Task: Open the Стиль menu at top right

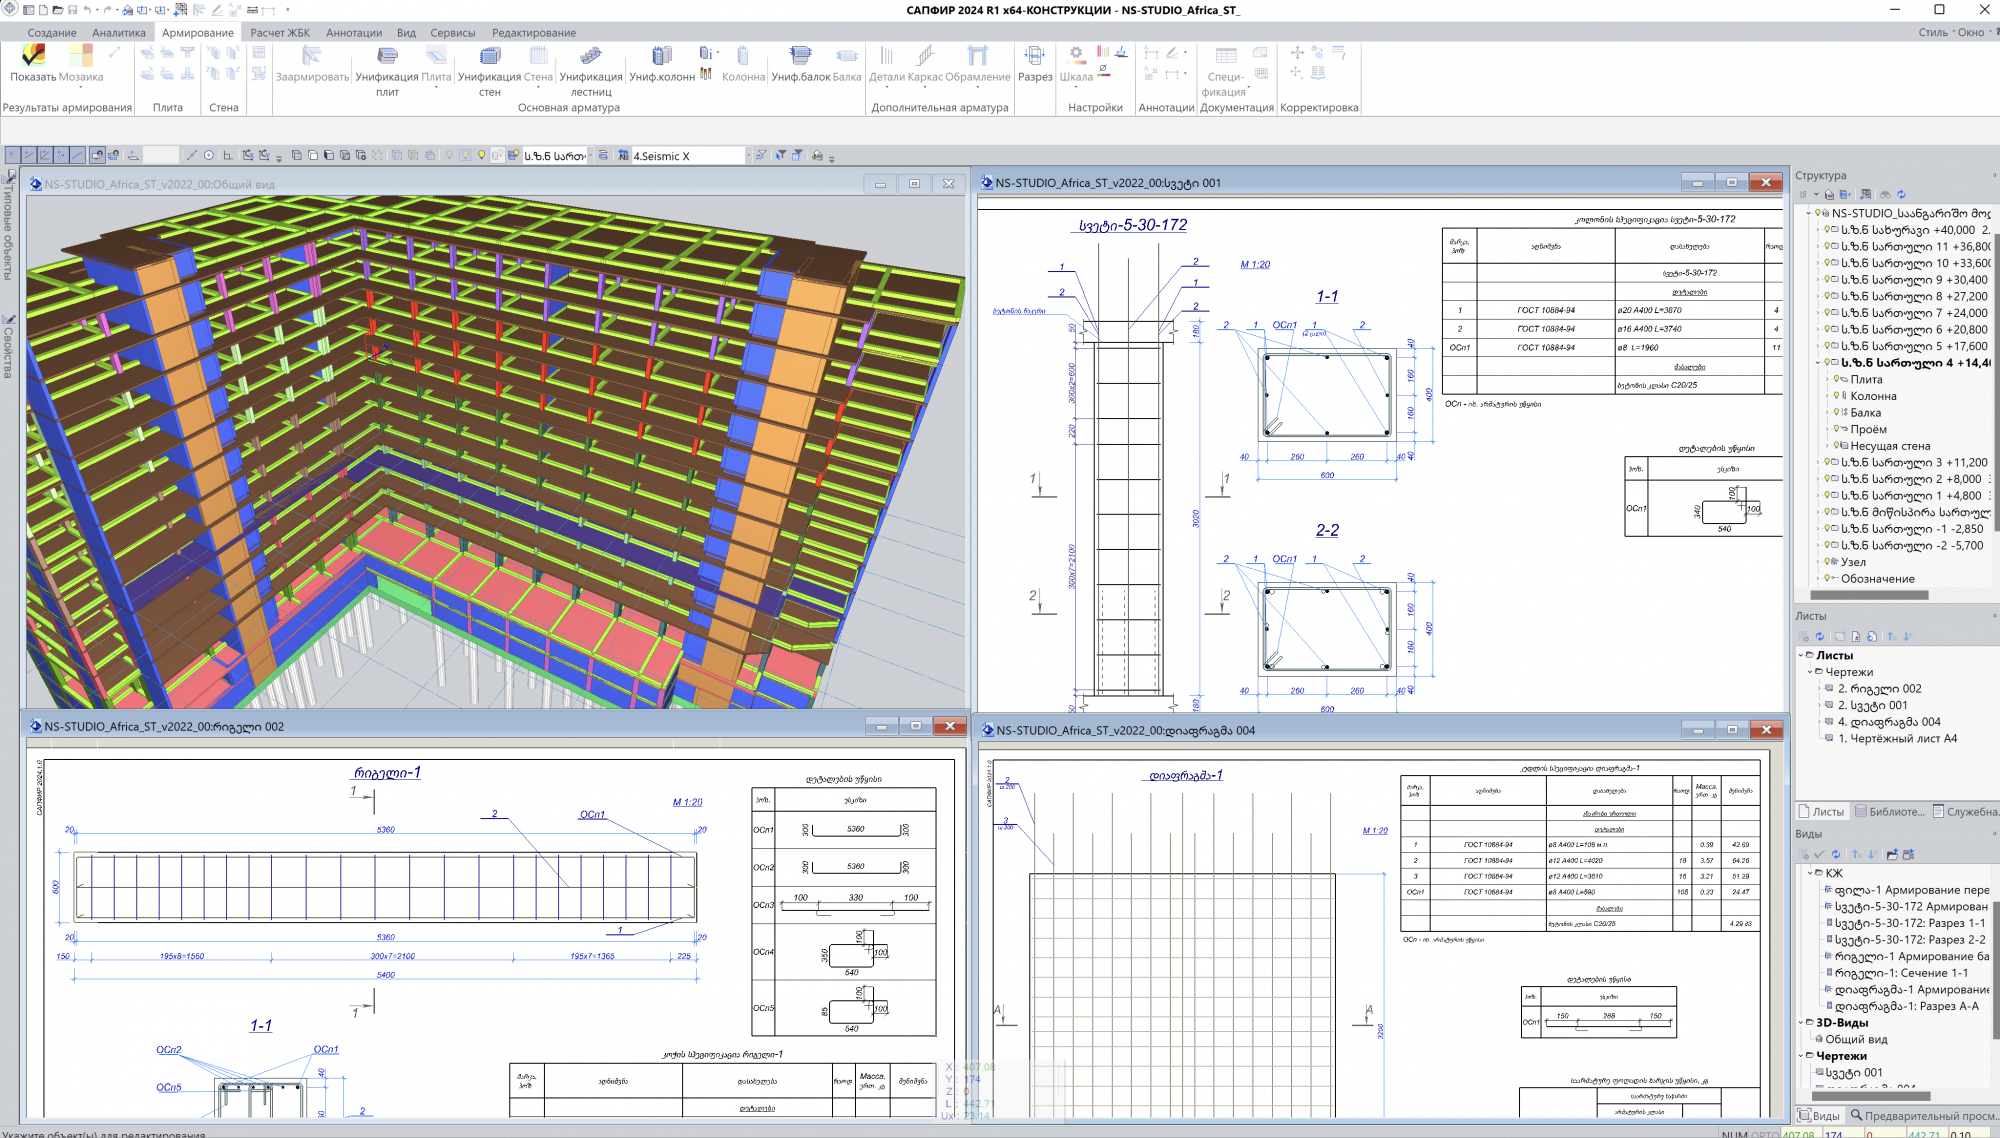Action: pyautogui.click(x=1932, y=33)
